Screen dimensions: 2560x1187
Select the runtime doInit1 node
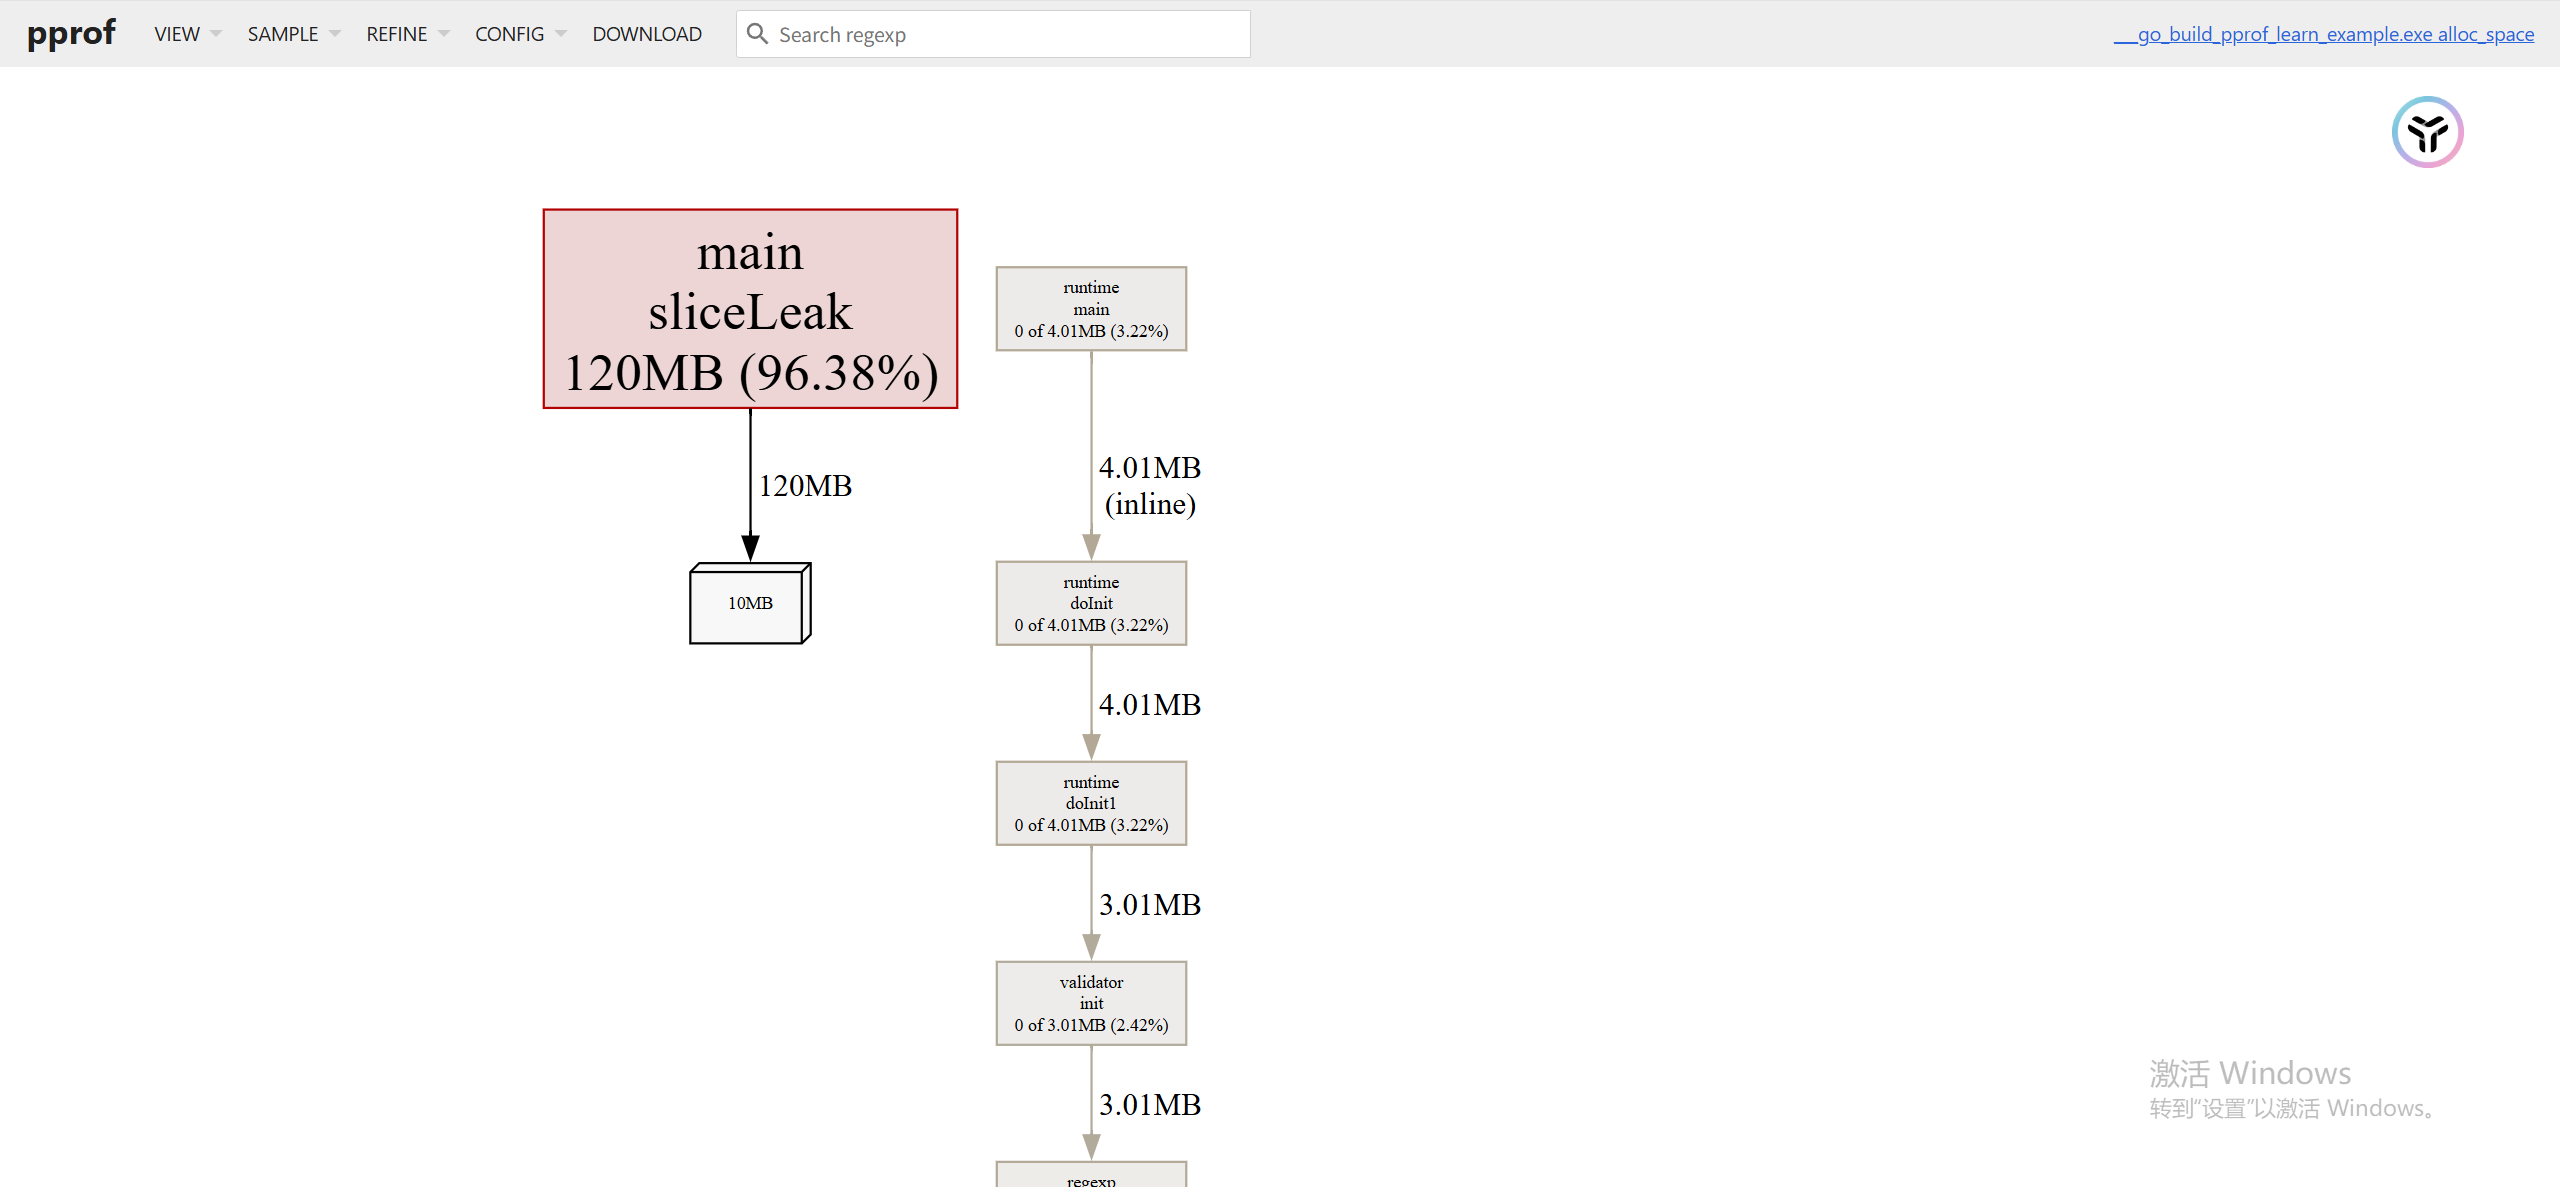[1091, 803]
